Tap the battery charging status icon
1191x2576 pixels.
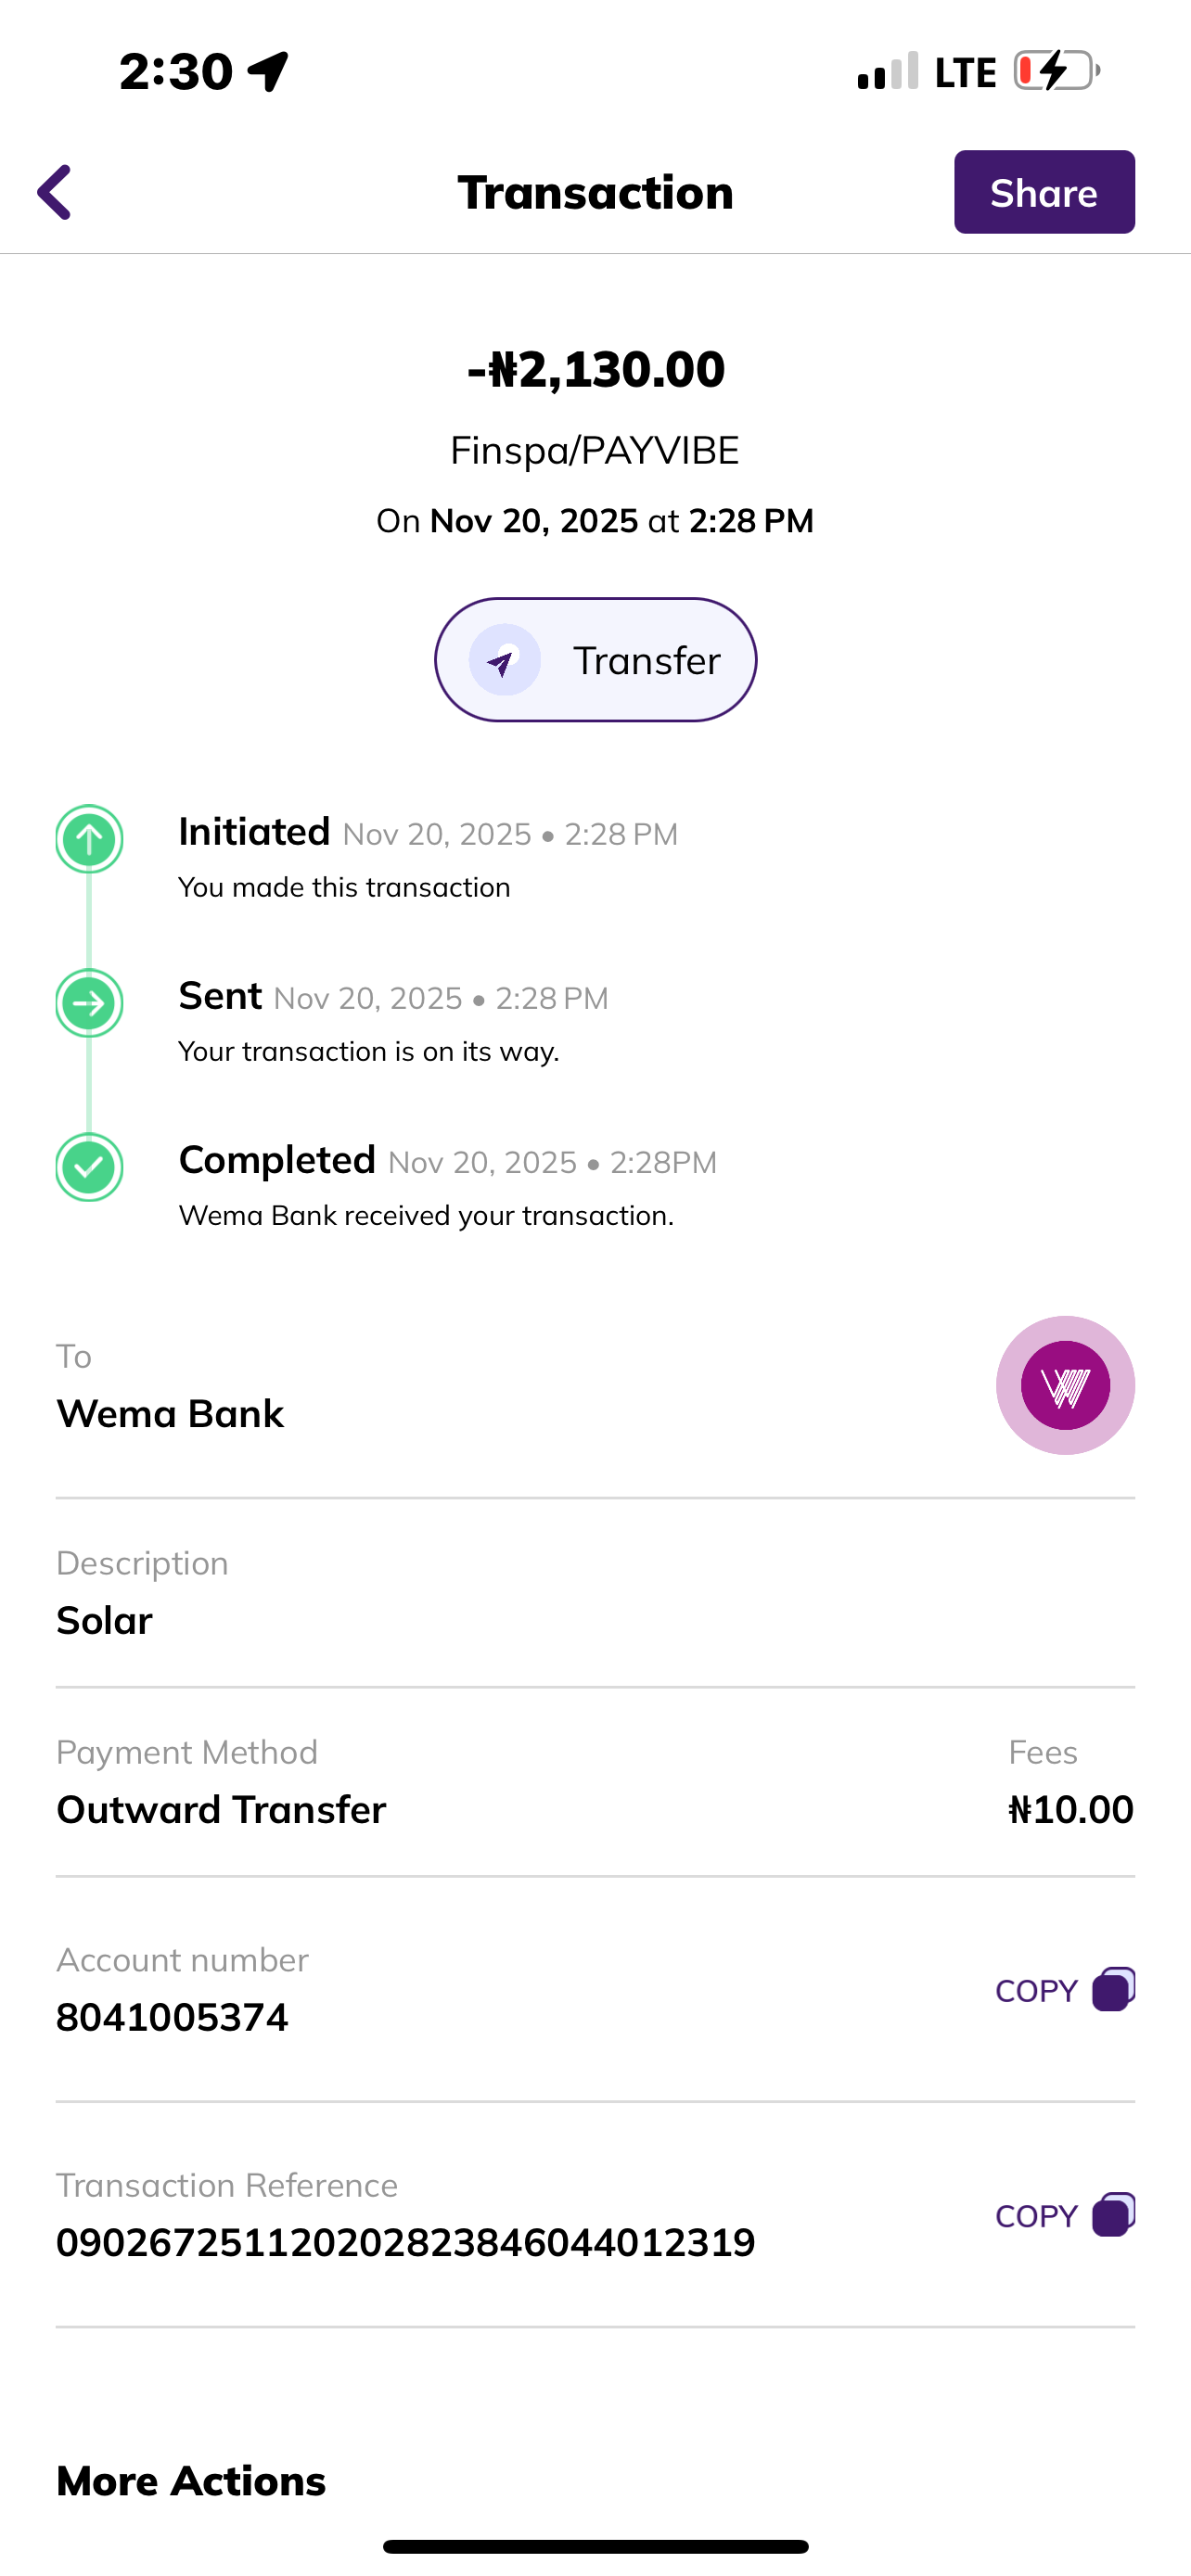(1056, 71)
